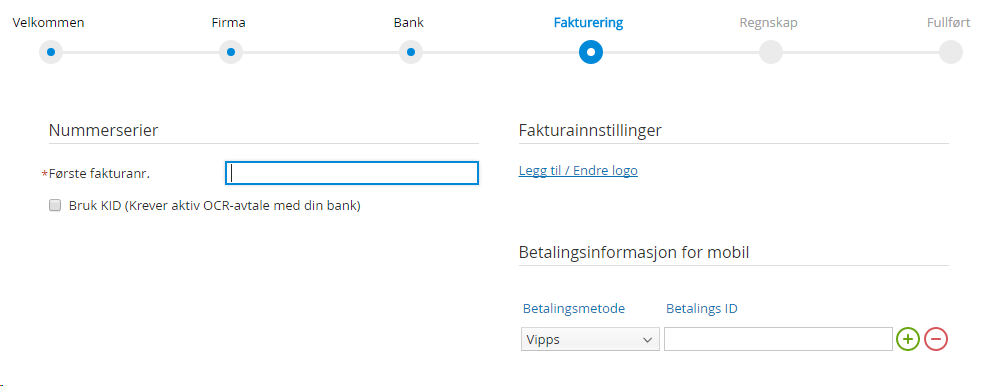Select the Firma step label
The image size is (990, 386).
pyautogui.click(x=229, y=23)
